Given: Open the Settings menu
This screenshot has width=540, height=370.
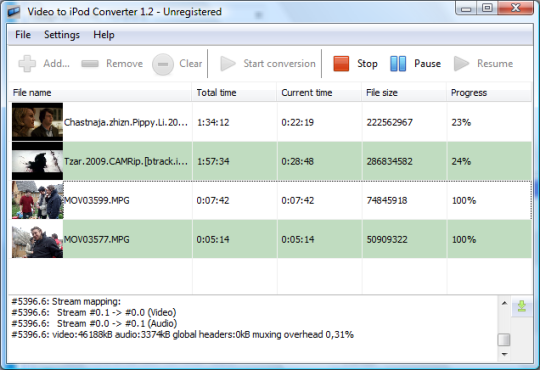Looking at the screenshot, I should point(62,35).
